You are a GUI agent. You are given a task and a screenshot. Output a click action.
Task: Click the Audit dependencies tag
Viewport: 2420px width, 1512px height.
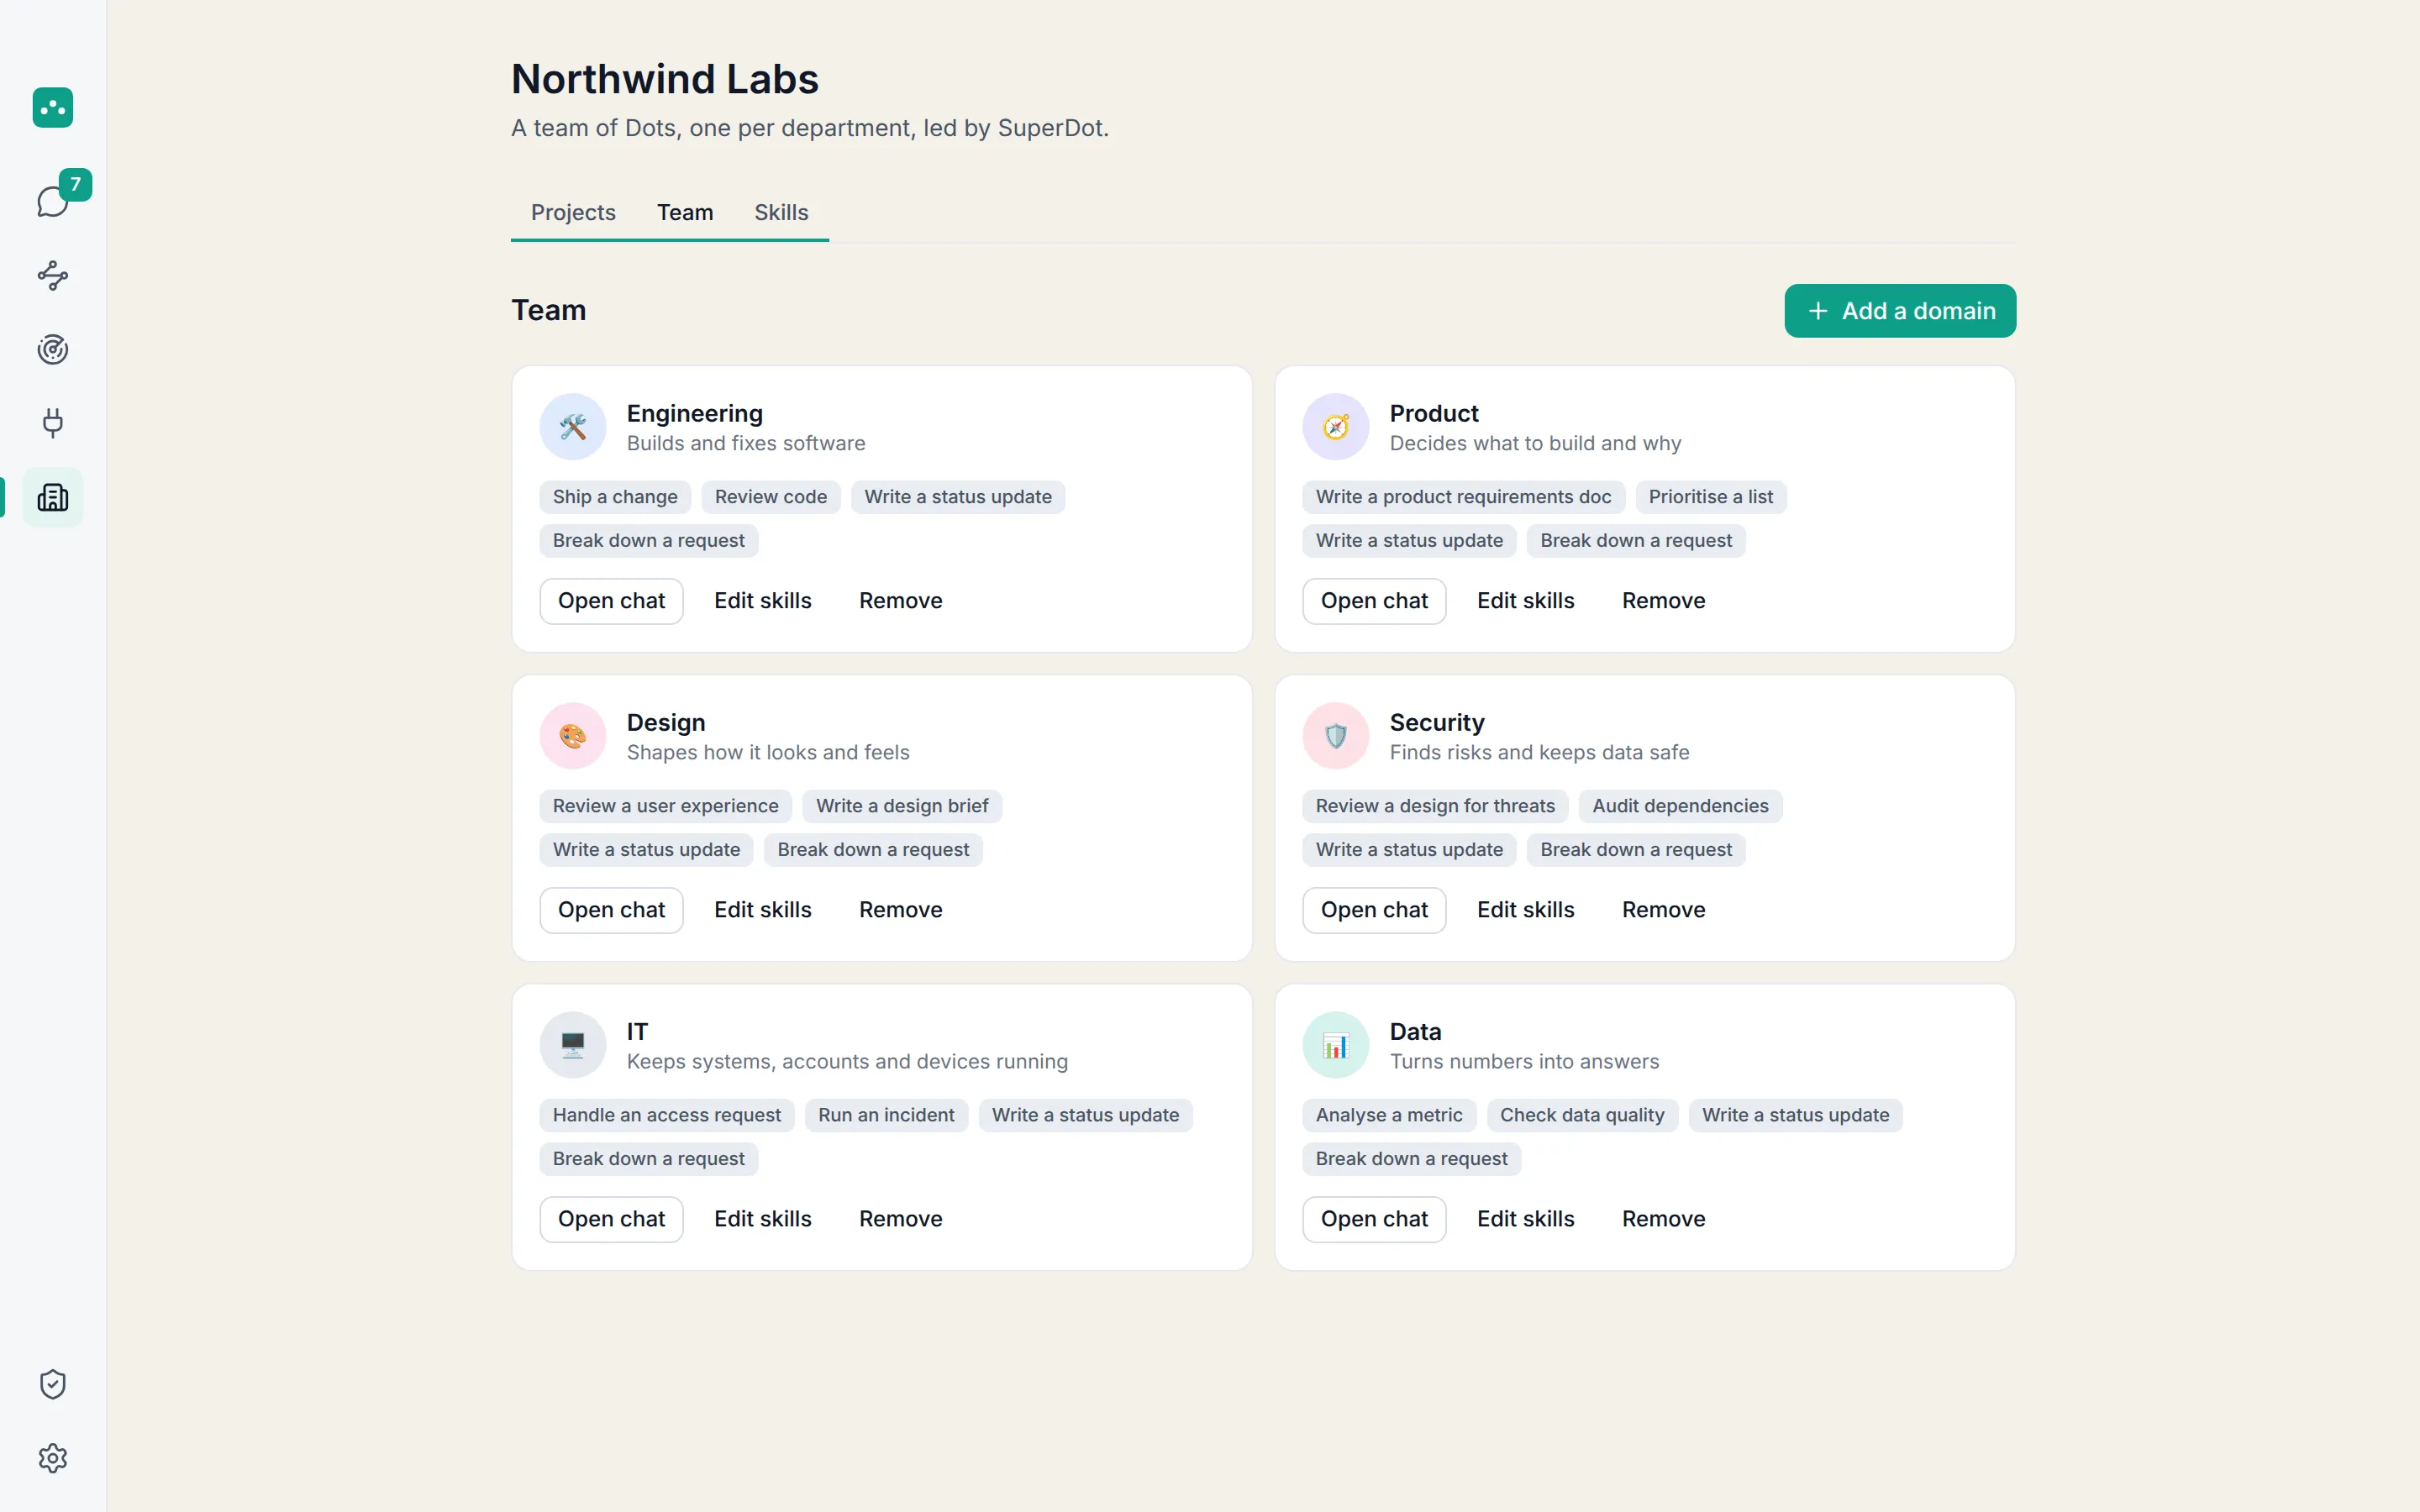(x=1680, y=806)
